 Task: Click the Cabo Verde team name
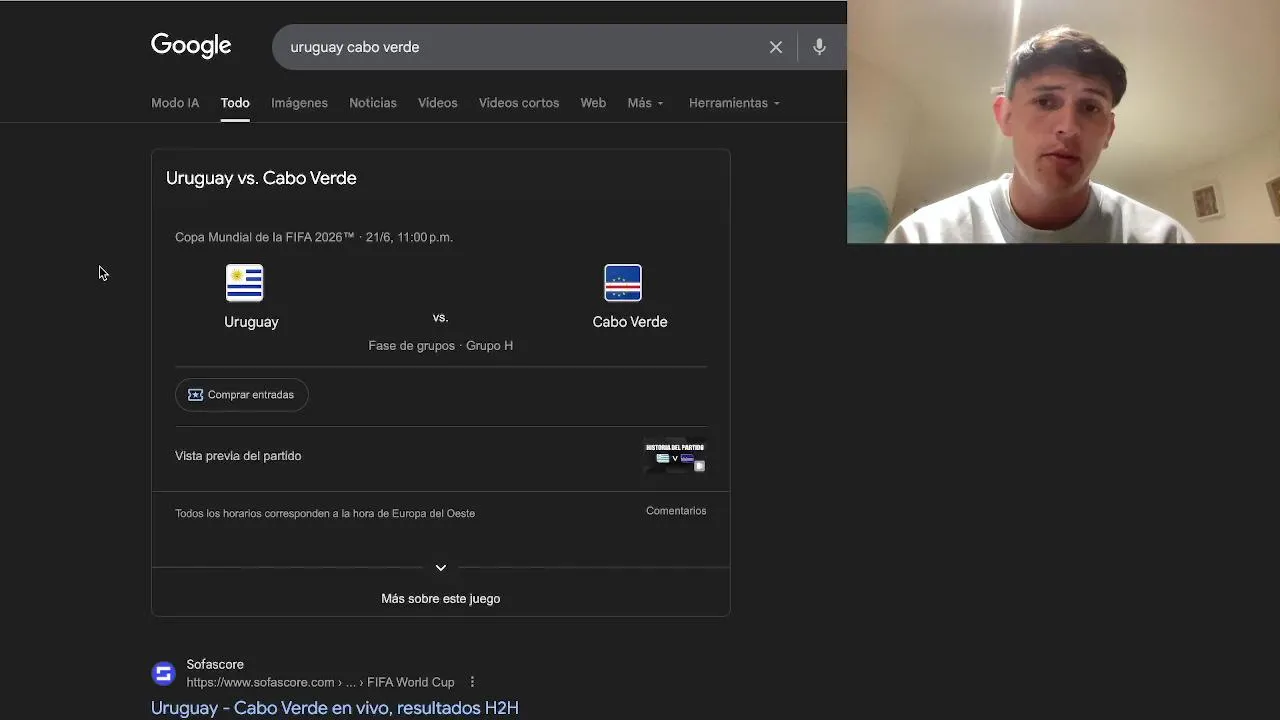(630, 322)
